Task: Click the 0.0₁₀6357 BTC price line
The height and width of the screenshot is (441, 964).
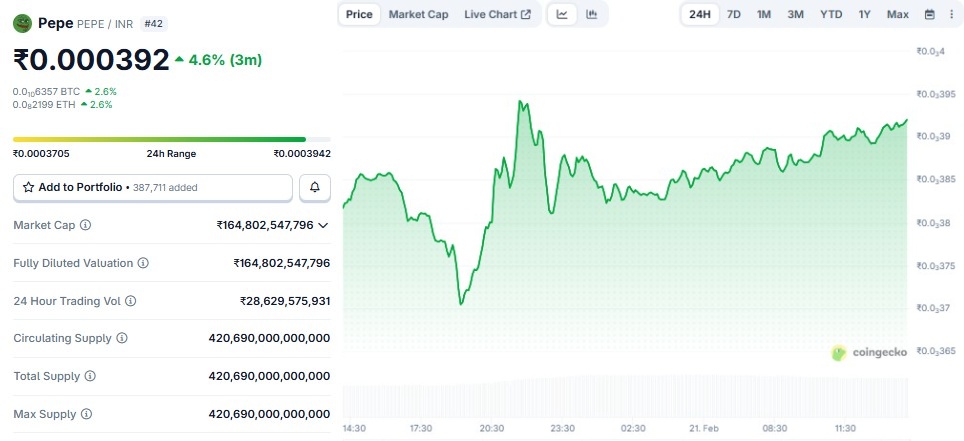Action: pos(65,92)
